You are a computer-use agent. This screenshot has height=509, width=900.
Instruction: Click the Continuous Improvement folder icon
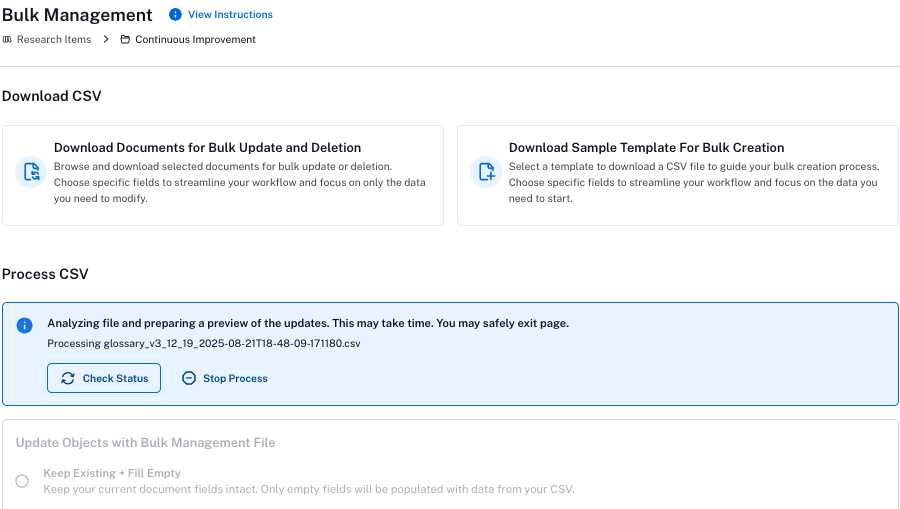pos(125,40)
